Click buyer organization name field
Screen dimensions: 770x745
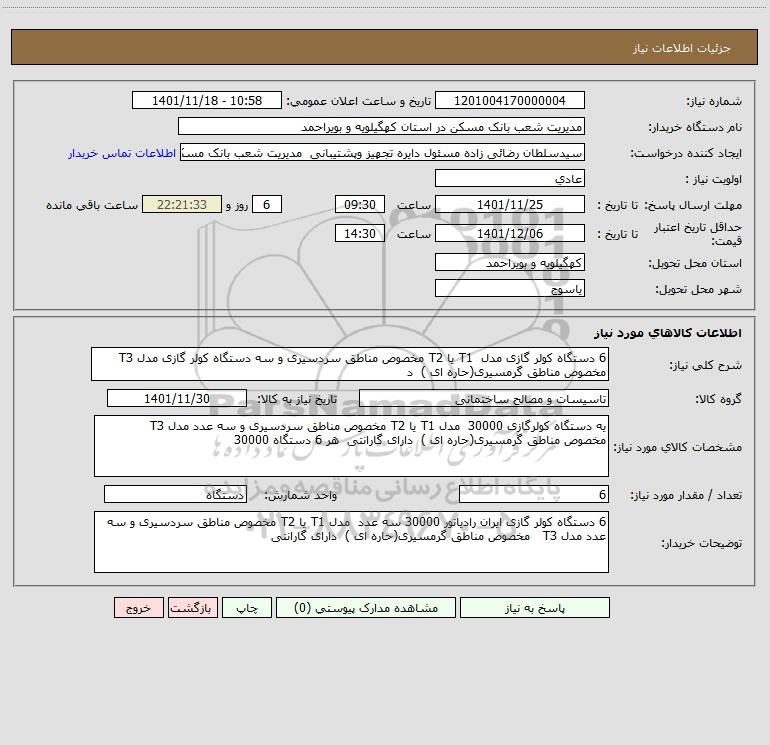[381, 126]
